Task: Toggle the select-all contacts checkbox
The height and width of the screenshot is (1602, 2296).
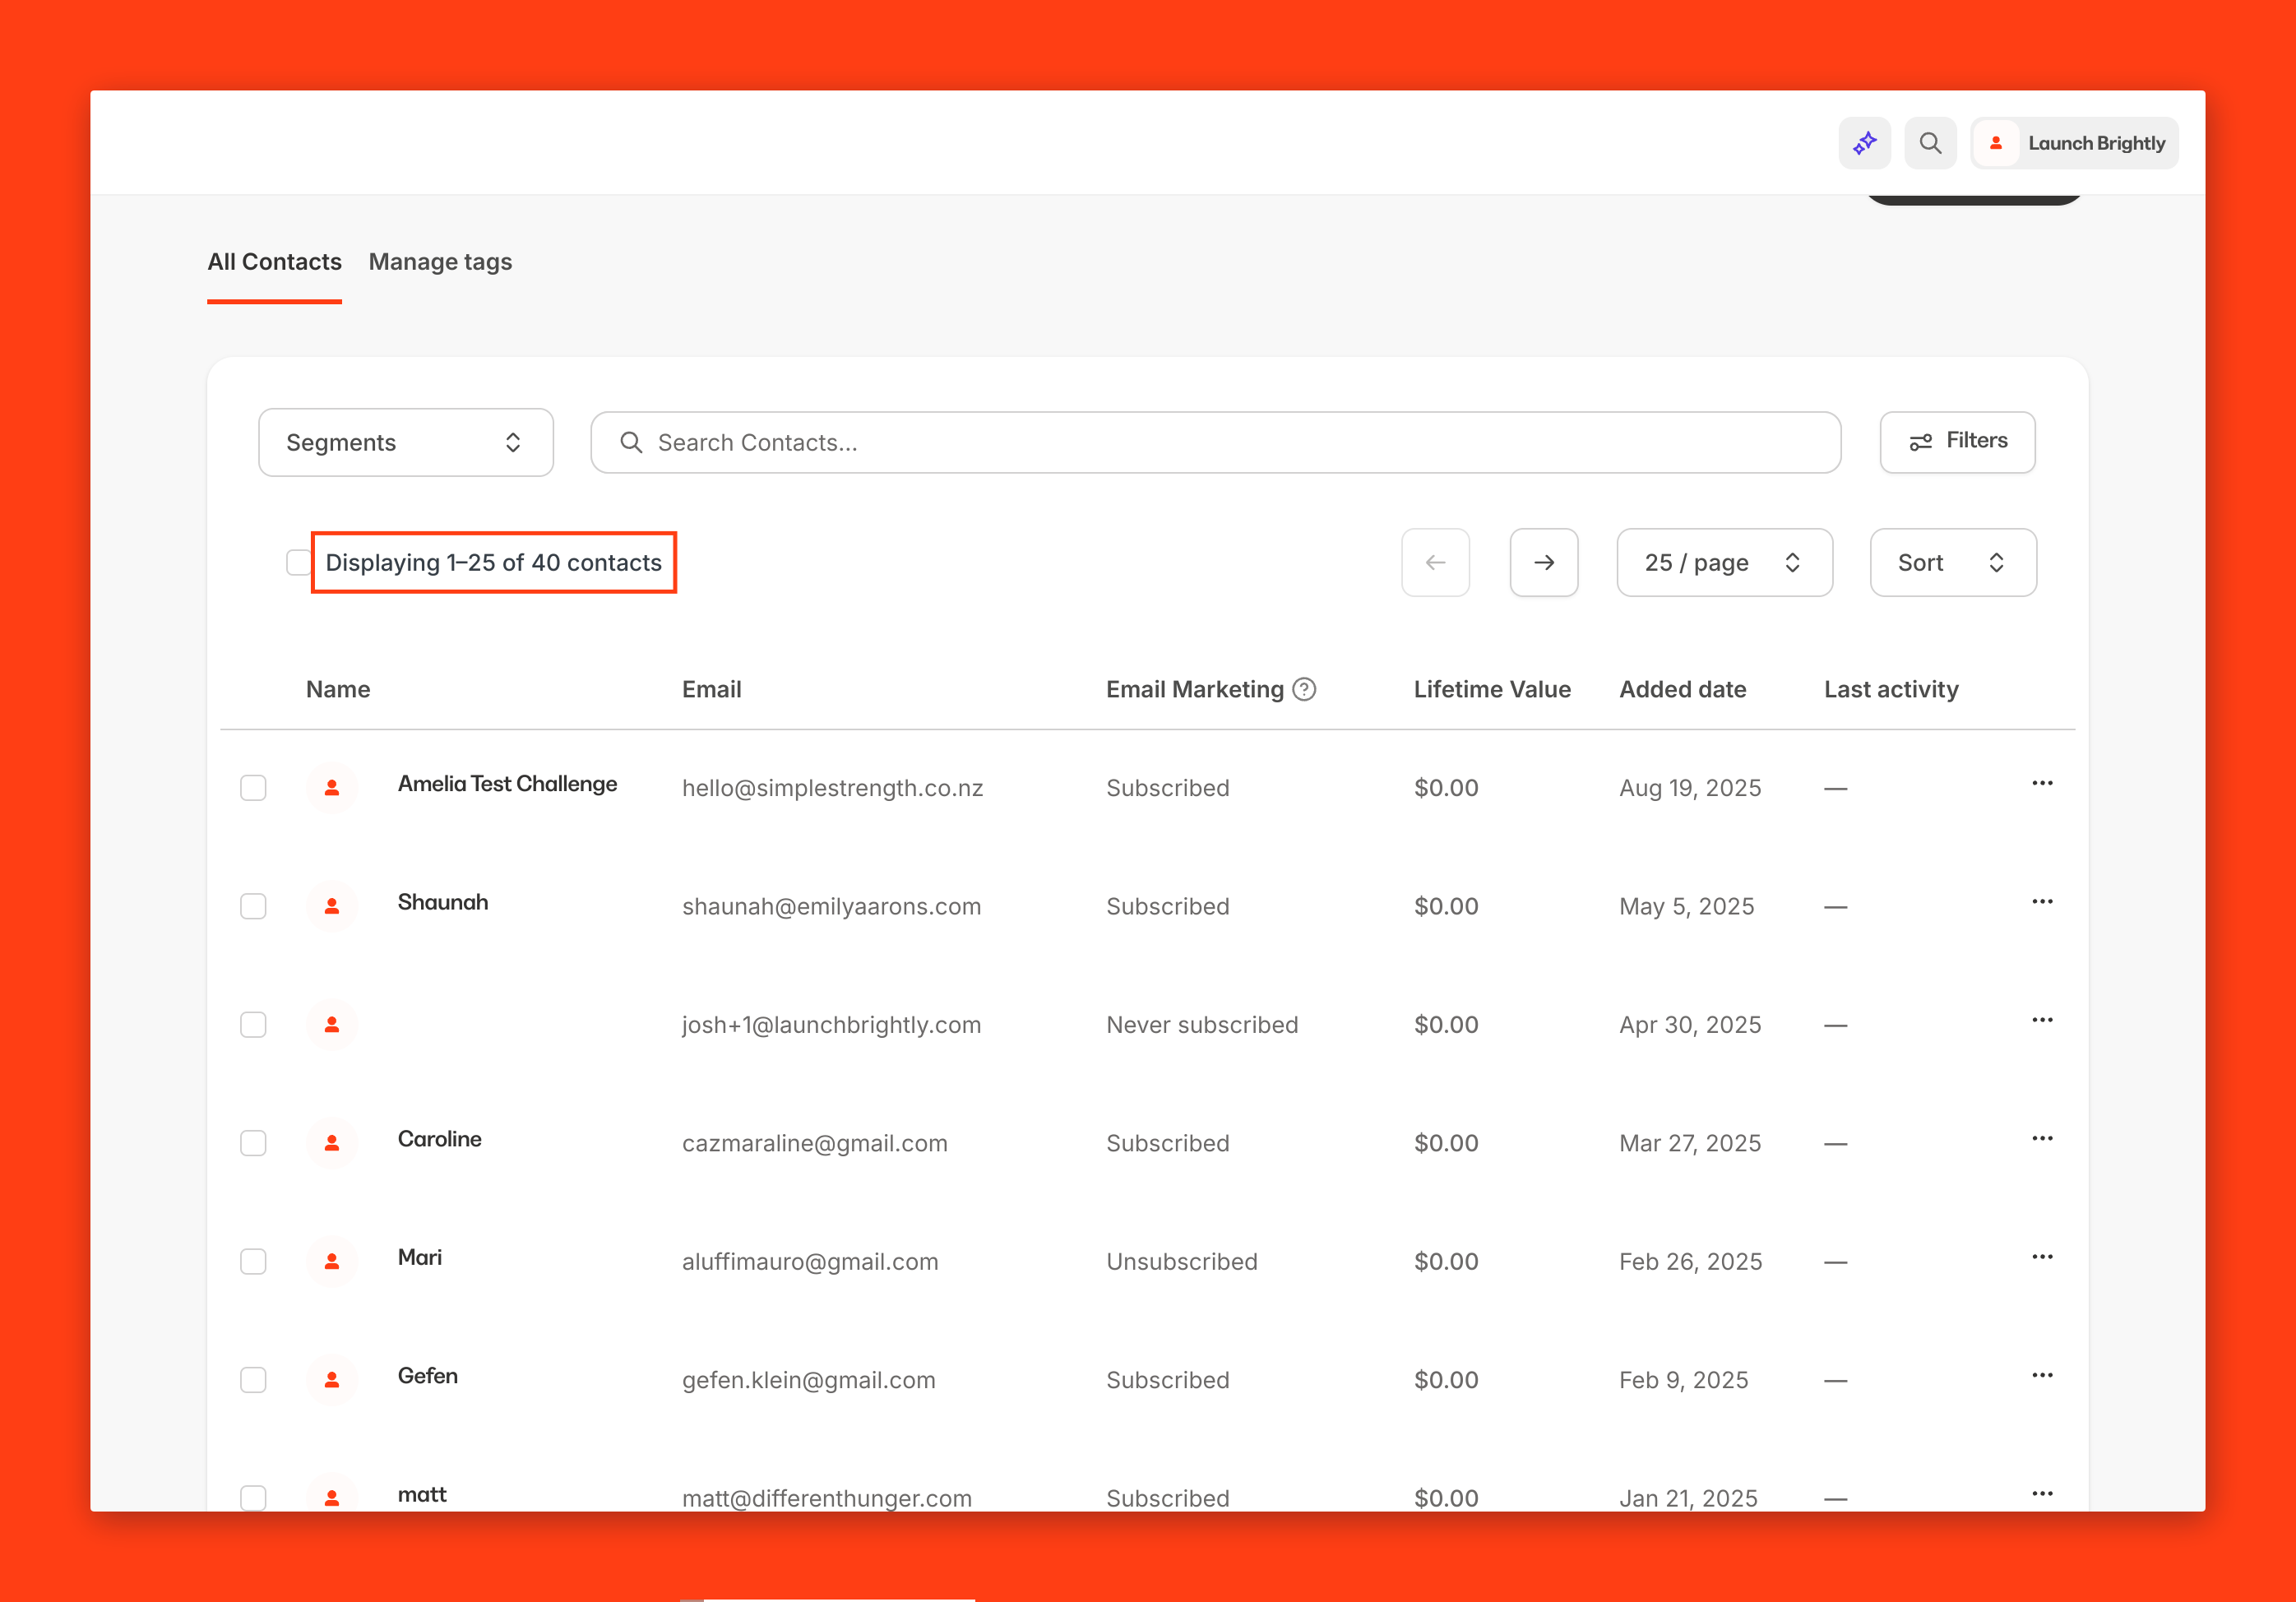Action: pyautogui.click(x=297, y=562)
